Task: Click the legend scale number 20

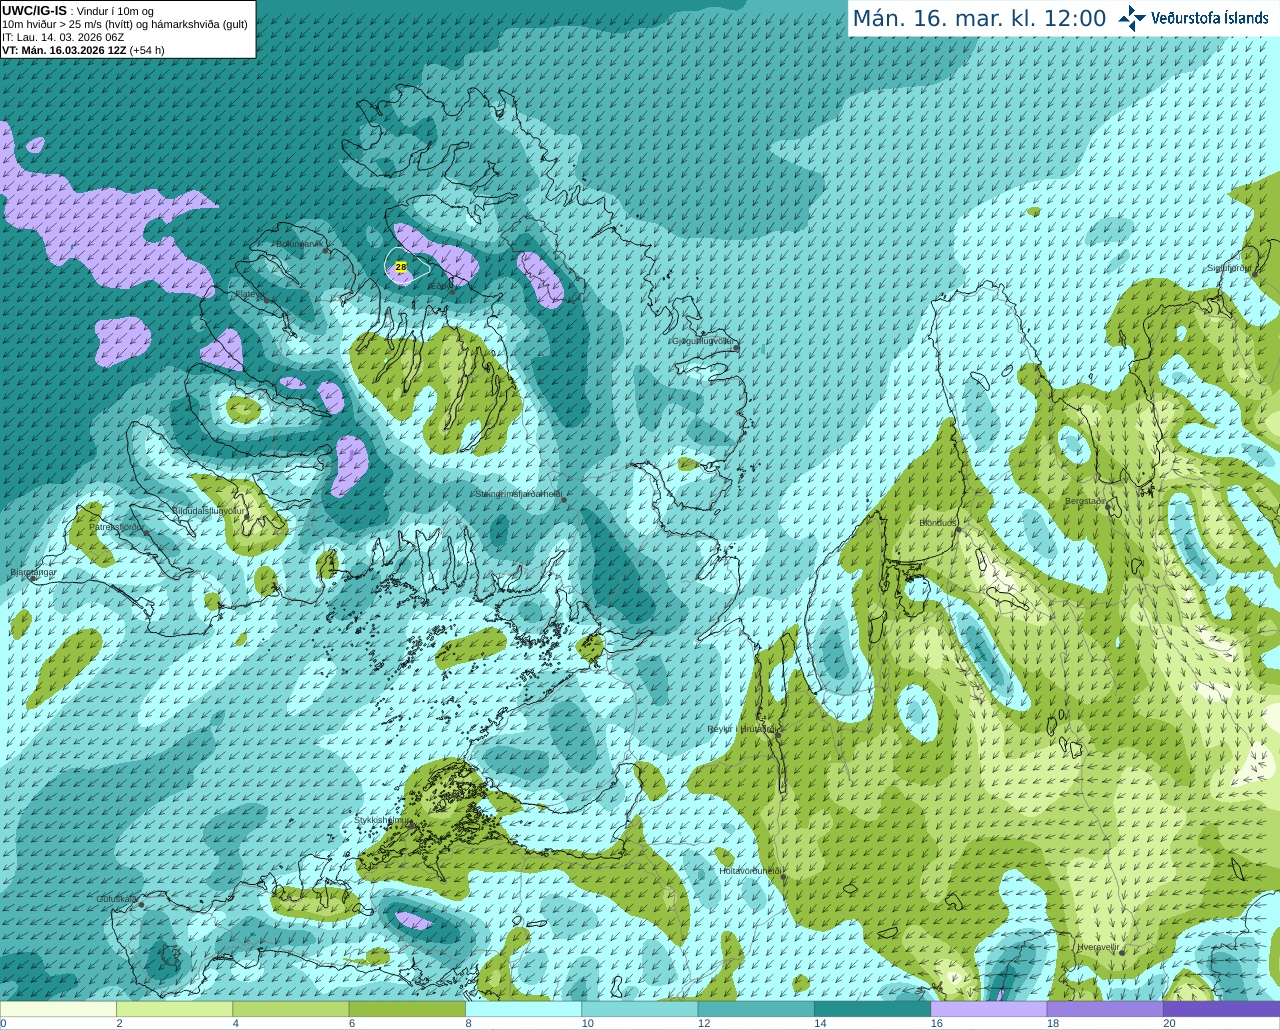Action: (1170, 1023)
